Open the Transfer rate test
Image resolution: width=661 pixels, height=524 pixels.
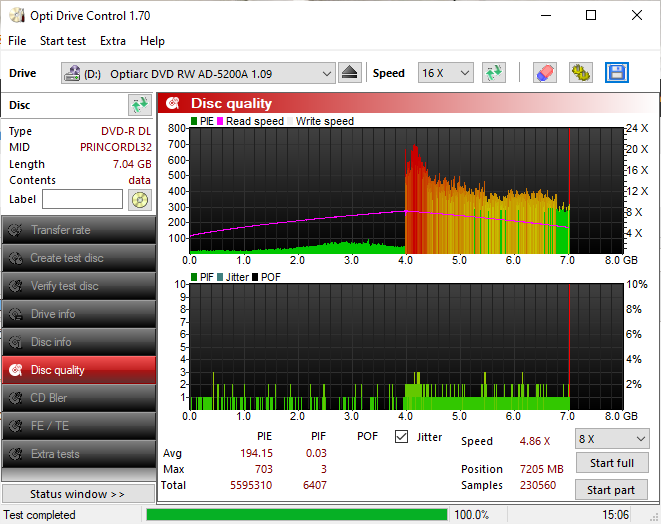(x=79, y=230)
